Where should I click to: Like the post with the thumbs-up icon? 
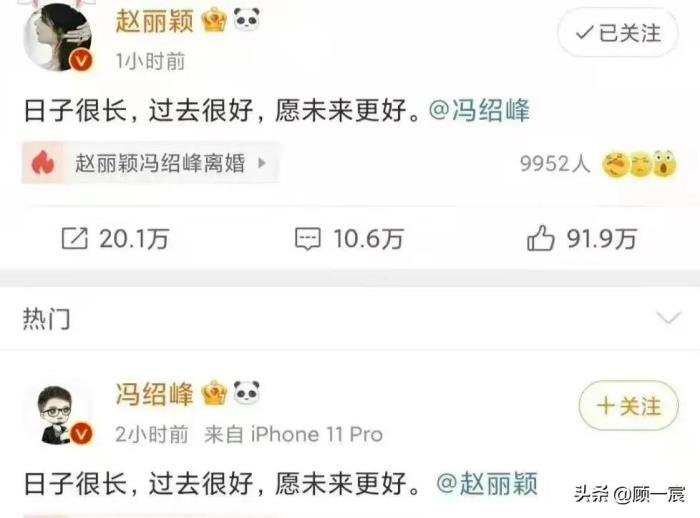(x=540, y=238)
